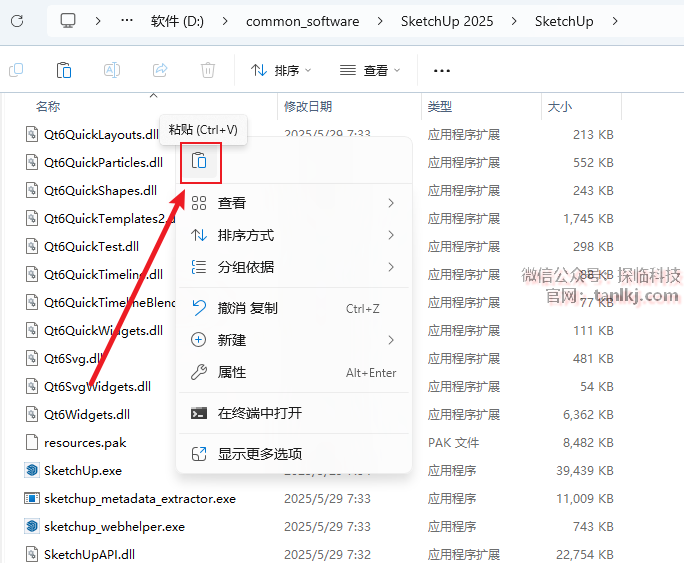Click the sketchup_webhelper.exe file icon
The width and height of the screenshot is (684, 563).
point(32,526)
